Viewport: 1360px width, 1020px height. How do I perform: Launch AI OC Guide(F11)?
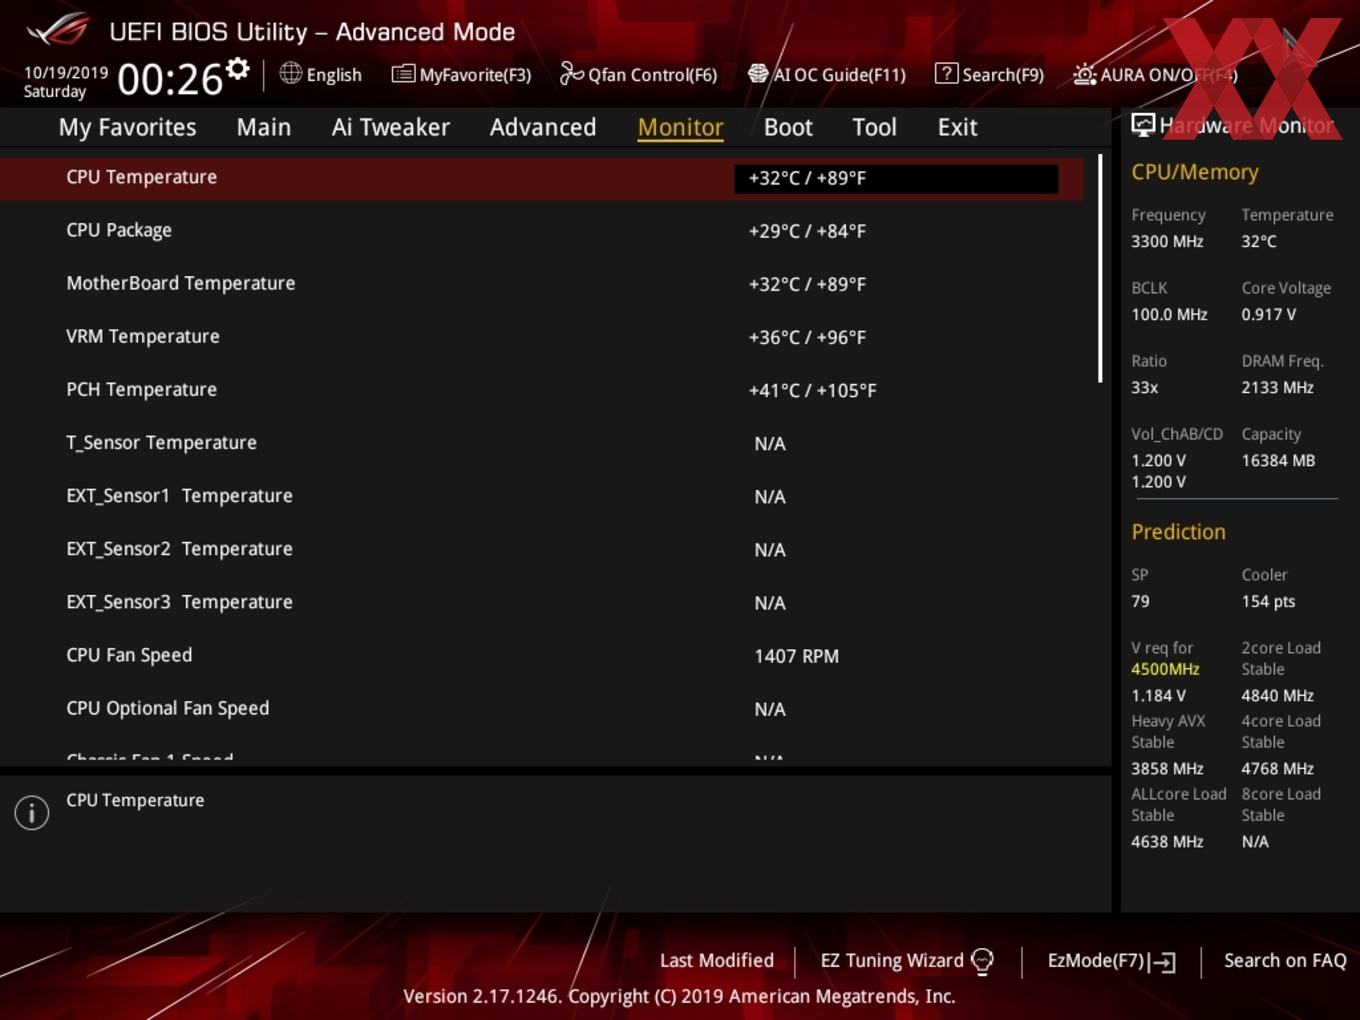pos(827,74)
